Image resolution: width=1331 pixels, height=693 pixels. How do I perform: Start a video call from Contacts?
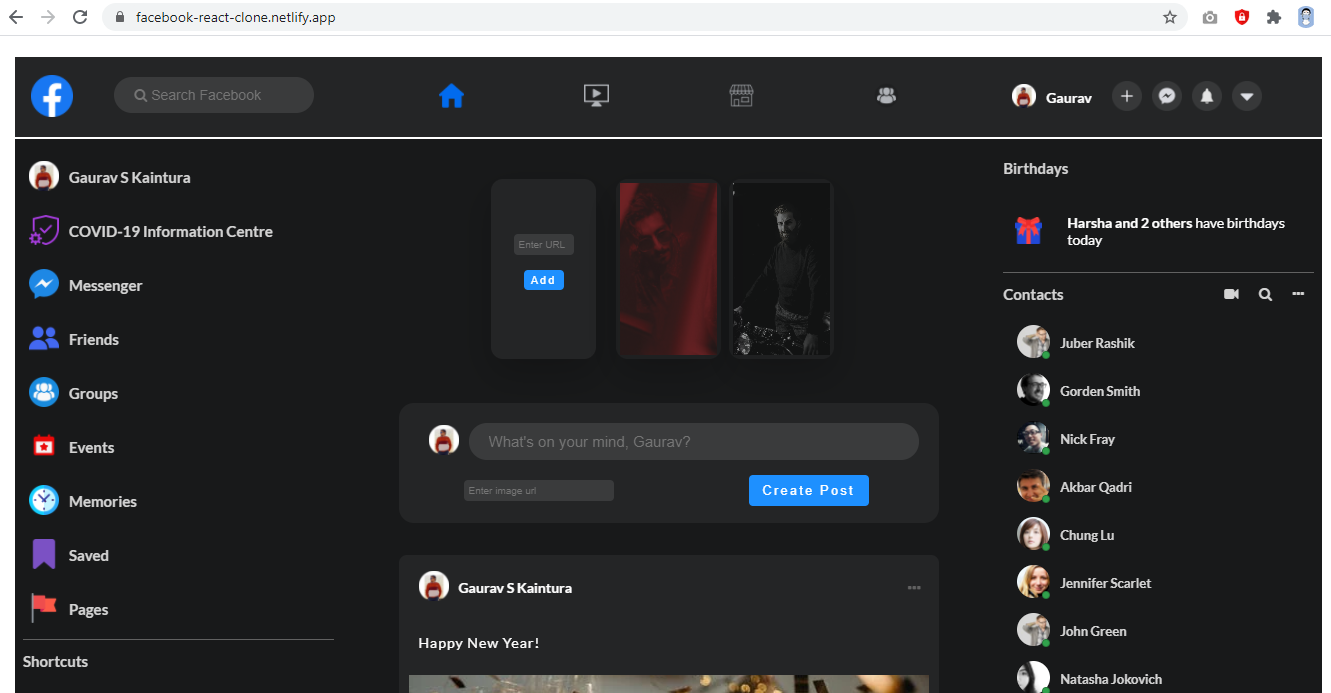pos(1231,294)
